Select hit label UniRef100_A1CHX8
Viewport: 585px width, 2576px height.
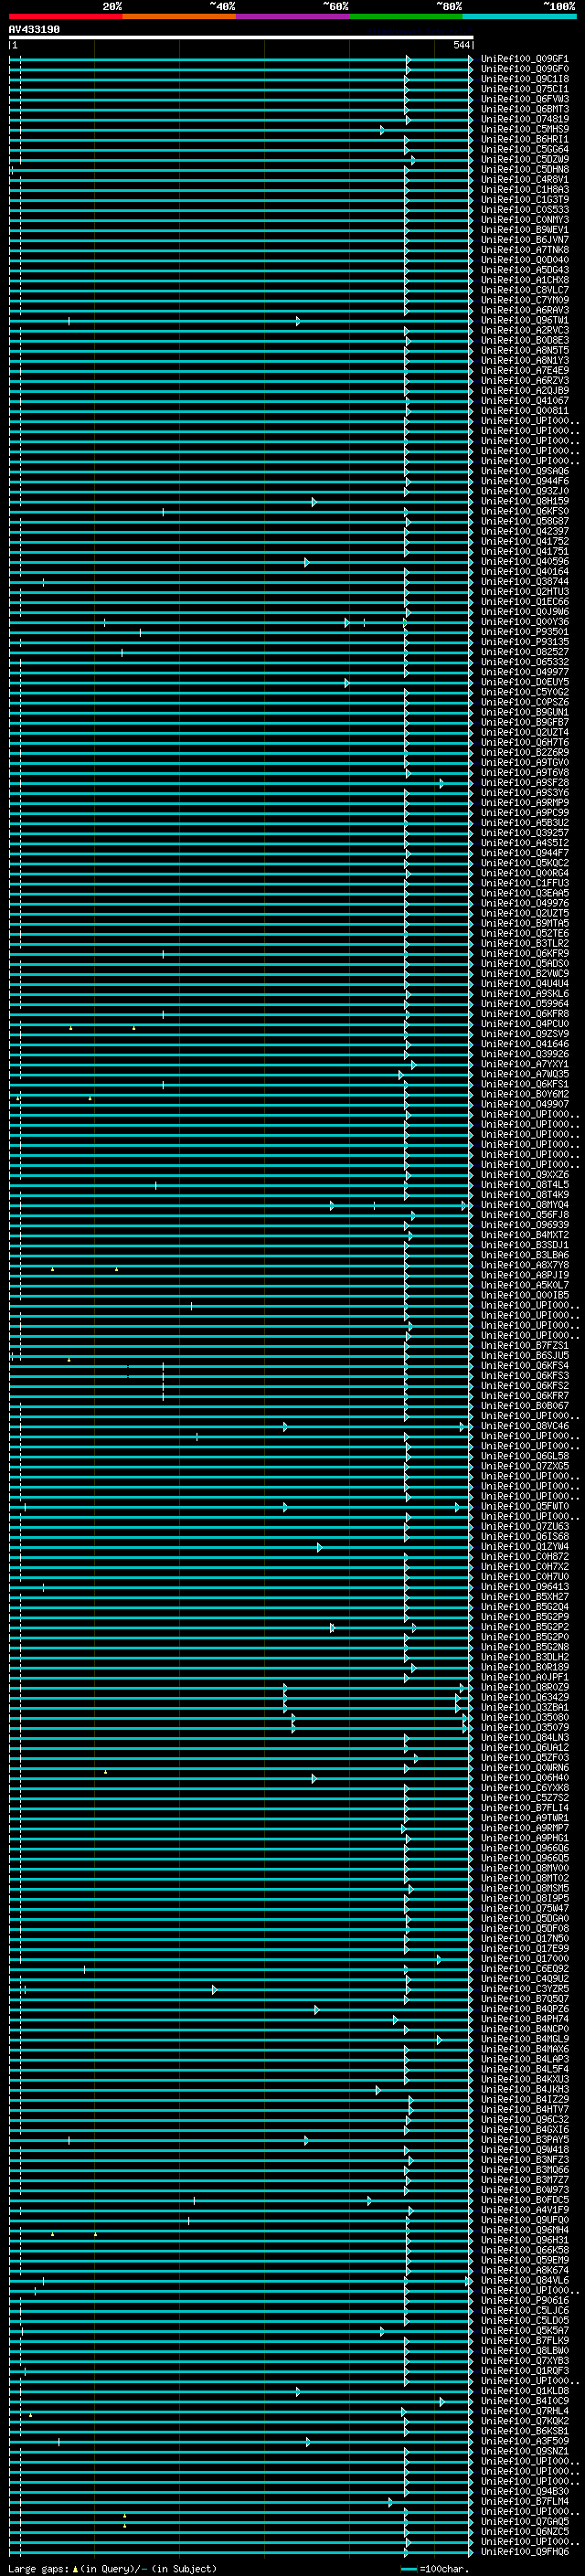(x=524, y=280)
